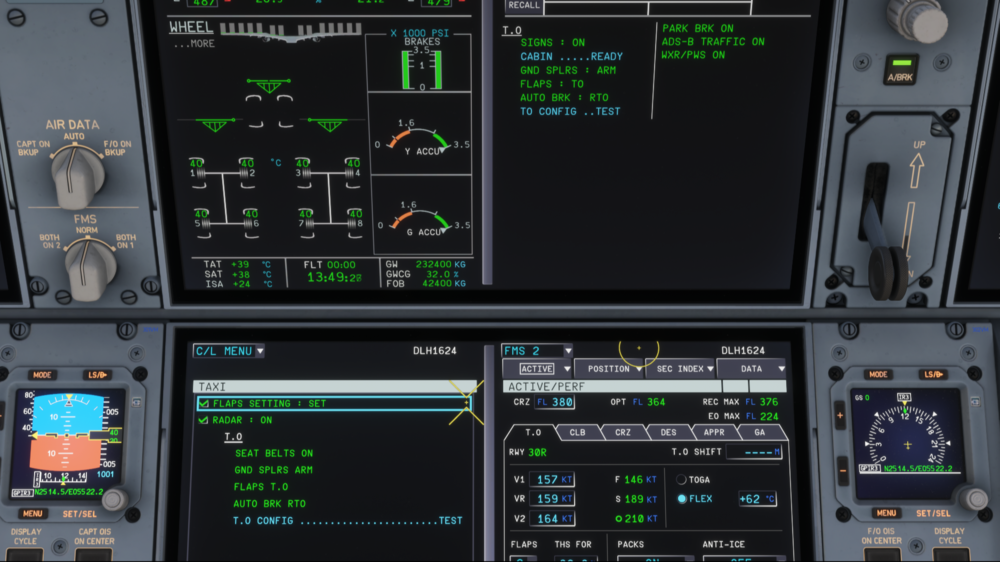Push CAPT OIS ON CENTER button
The height and width of the screenshot is (562, 1000).
click(x=94, y=555)
